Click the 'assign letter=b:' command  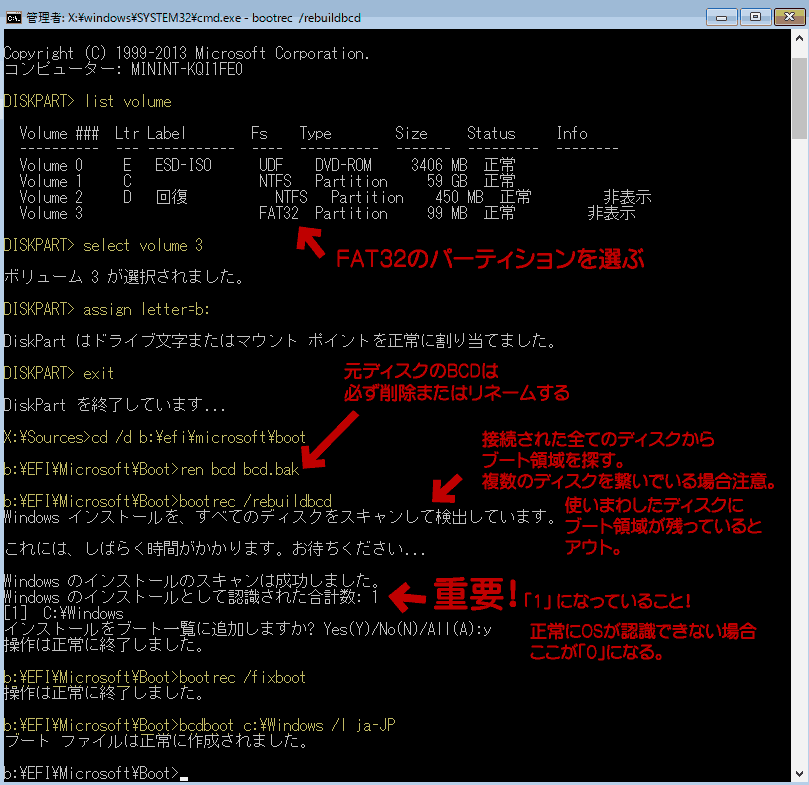(147, 310)
